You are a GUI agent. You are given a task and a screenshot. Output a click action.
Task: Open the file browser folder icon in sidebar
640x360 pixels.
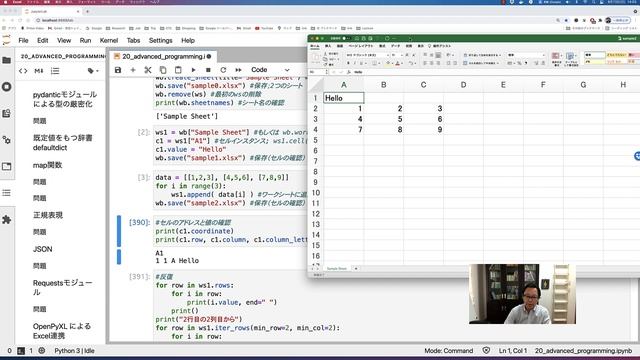(7, 60)
